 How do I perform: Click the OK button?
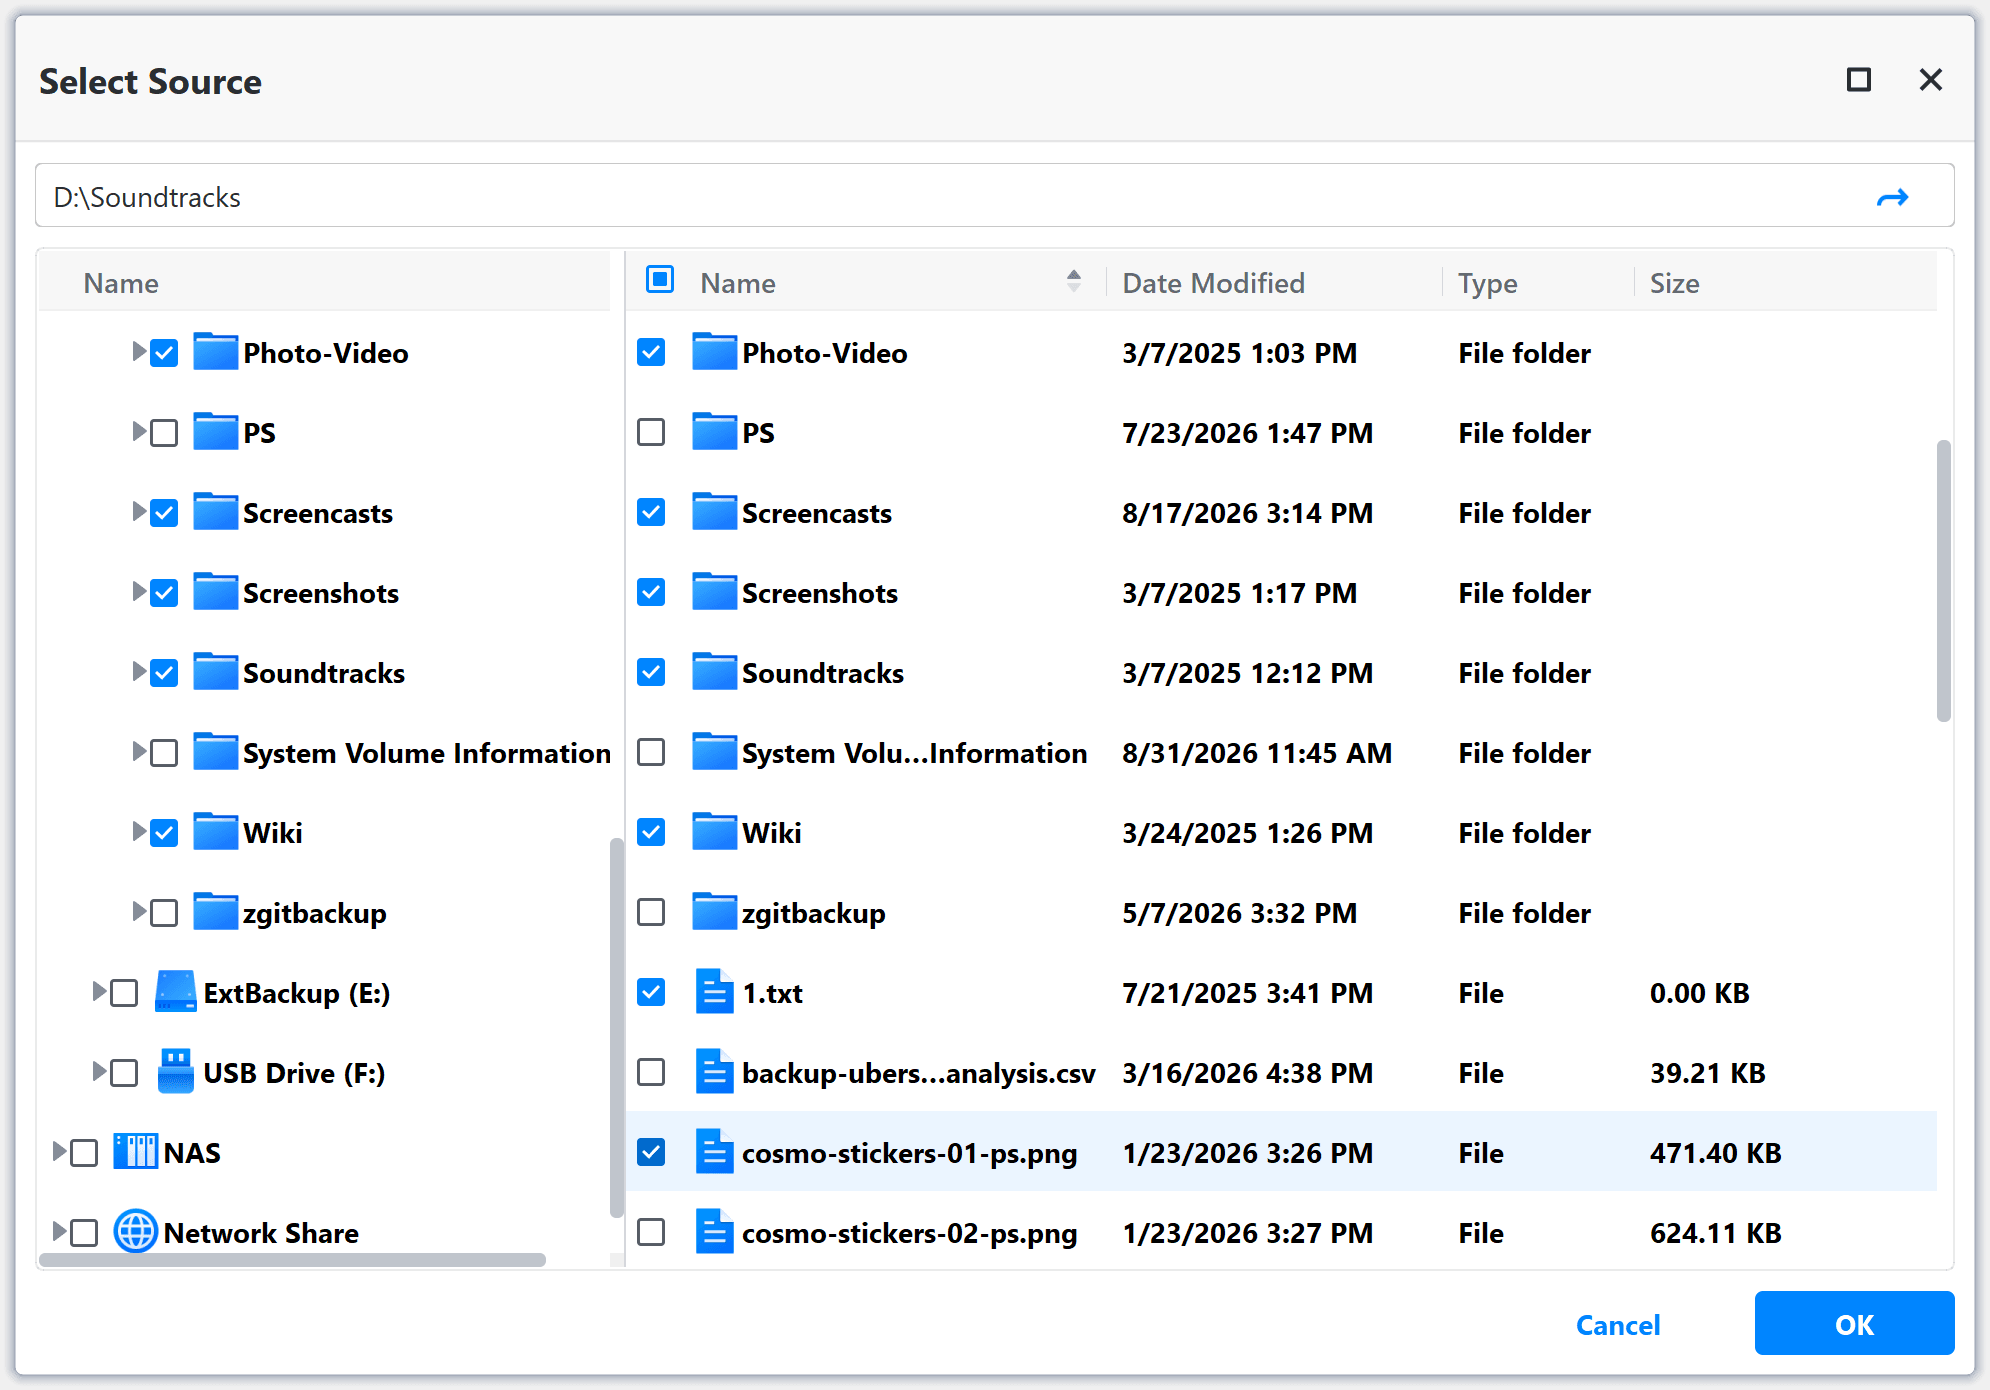pyautogui.click(x=1854, y=1324)
